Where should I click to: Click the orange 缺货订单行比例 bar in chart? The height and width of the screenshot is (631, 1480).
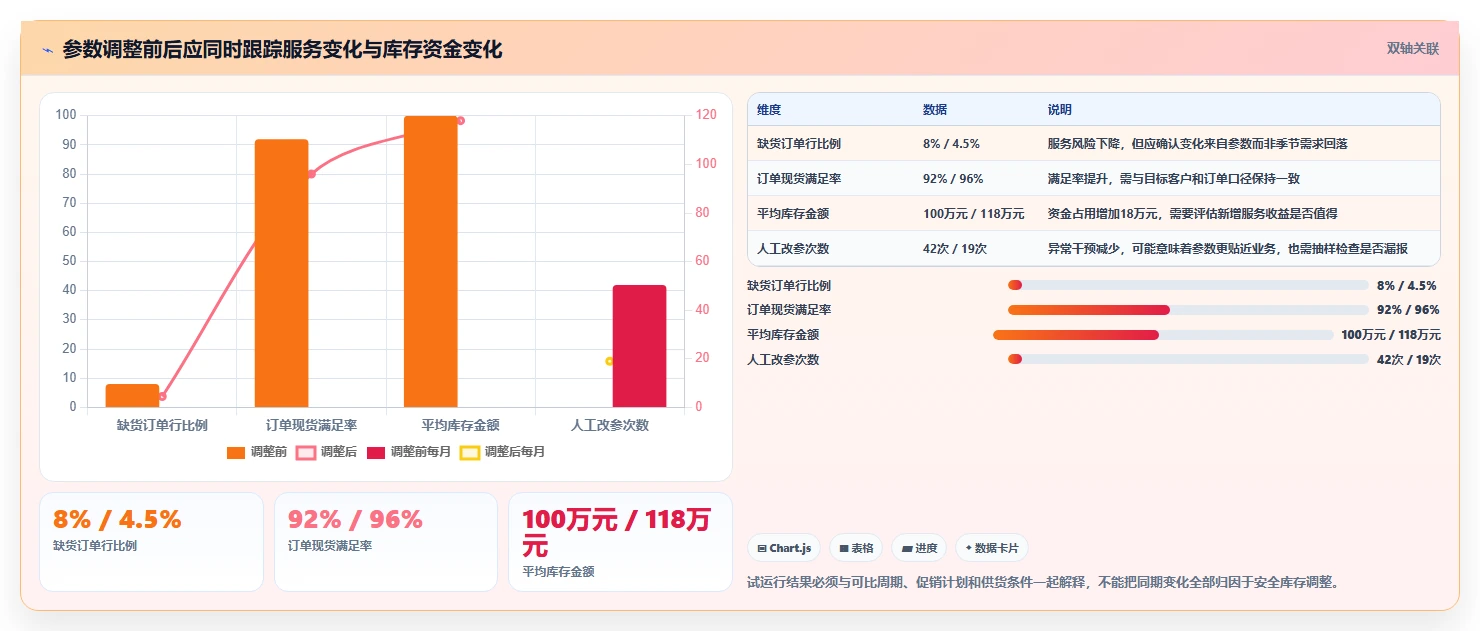pos(132,395)
